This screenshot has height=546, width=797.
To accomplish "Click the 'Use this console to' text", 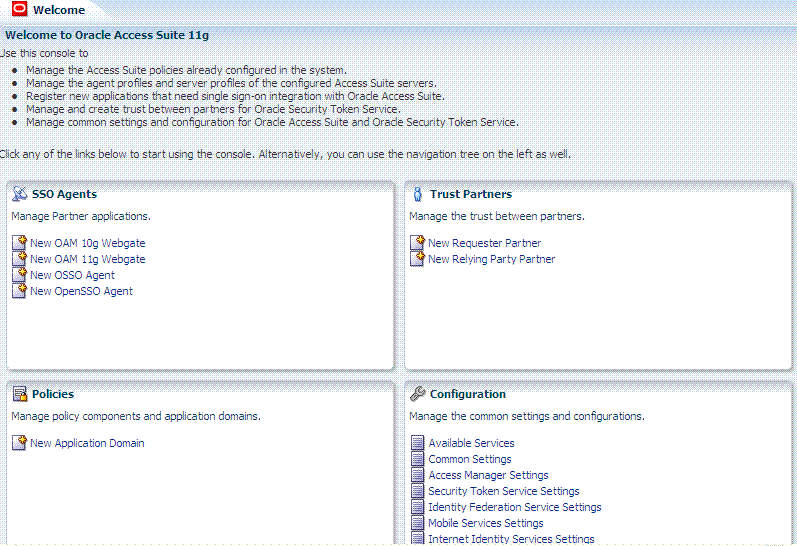I will click(44, 53).
